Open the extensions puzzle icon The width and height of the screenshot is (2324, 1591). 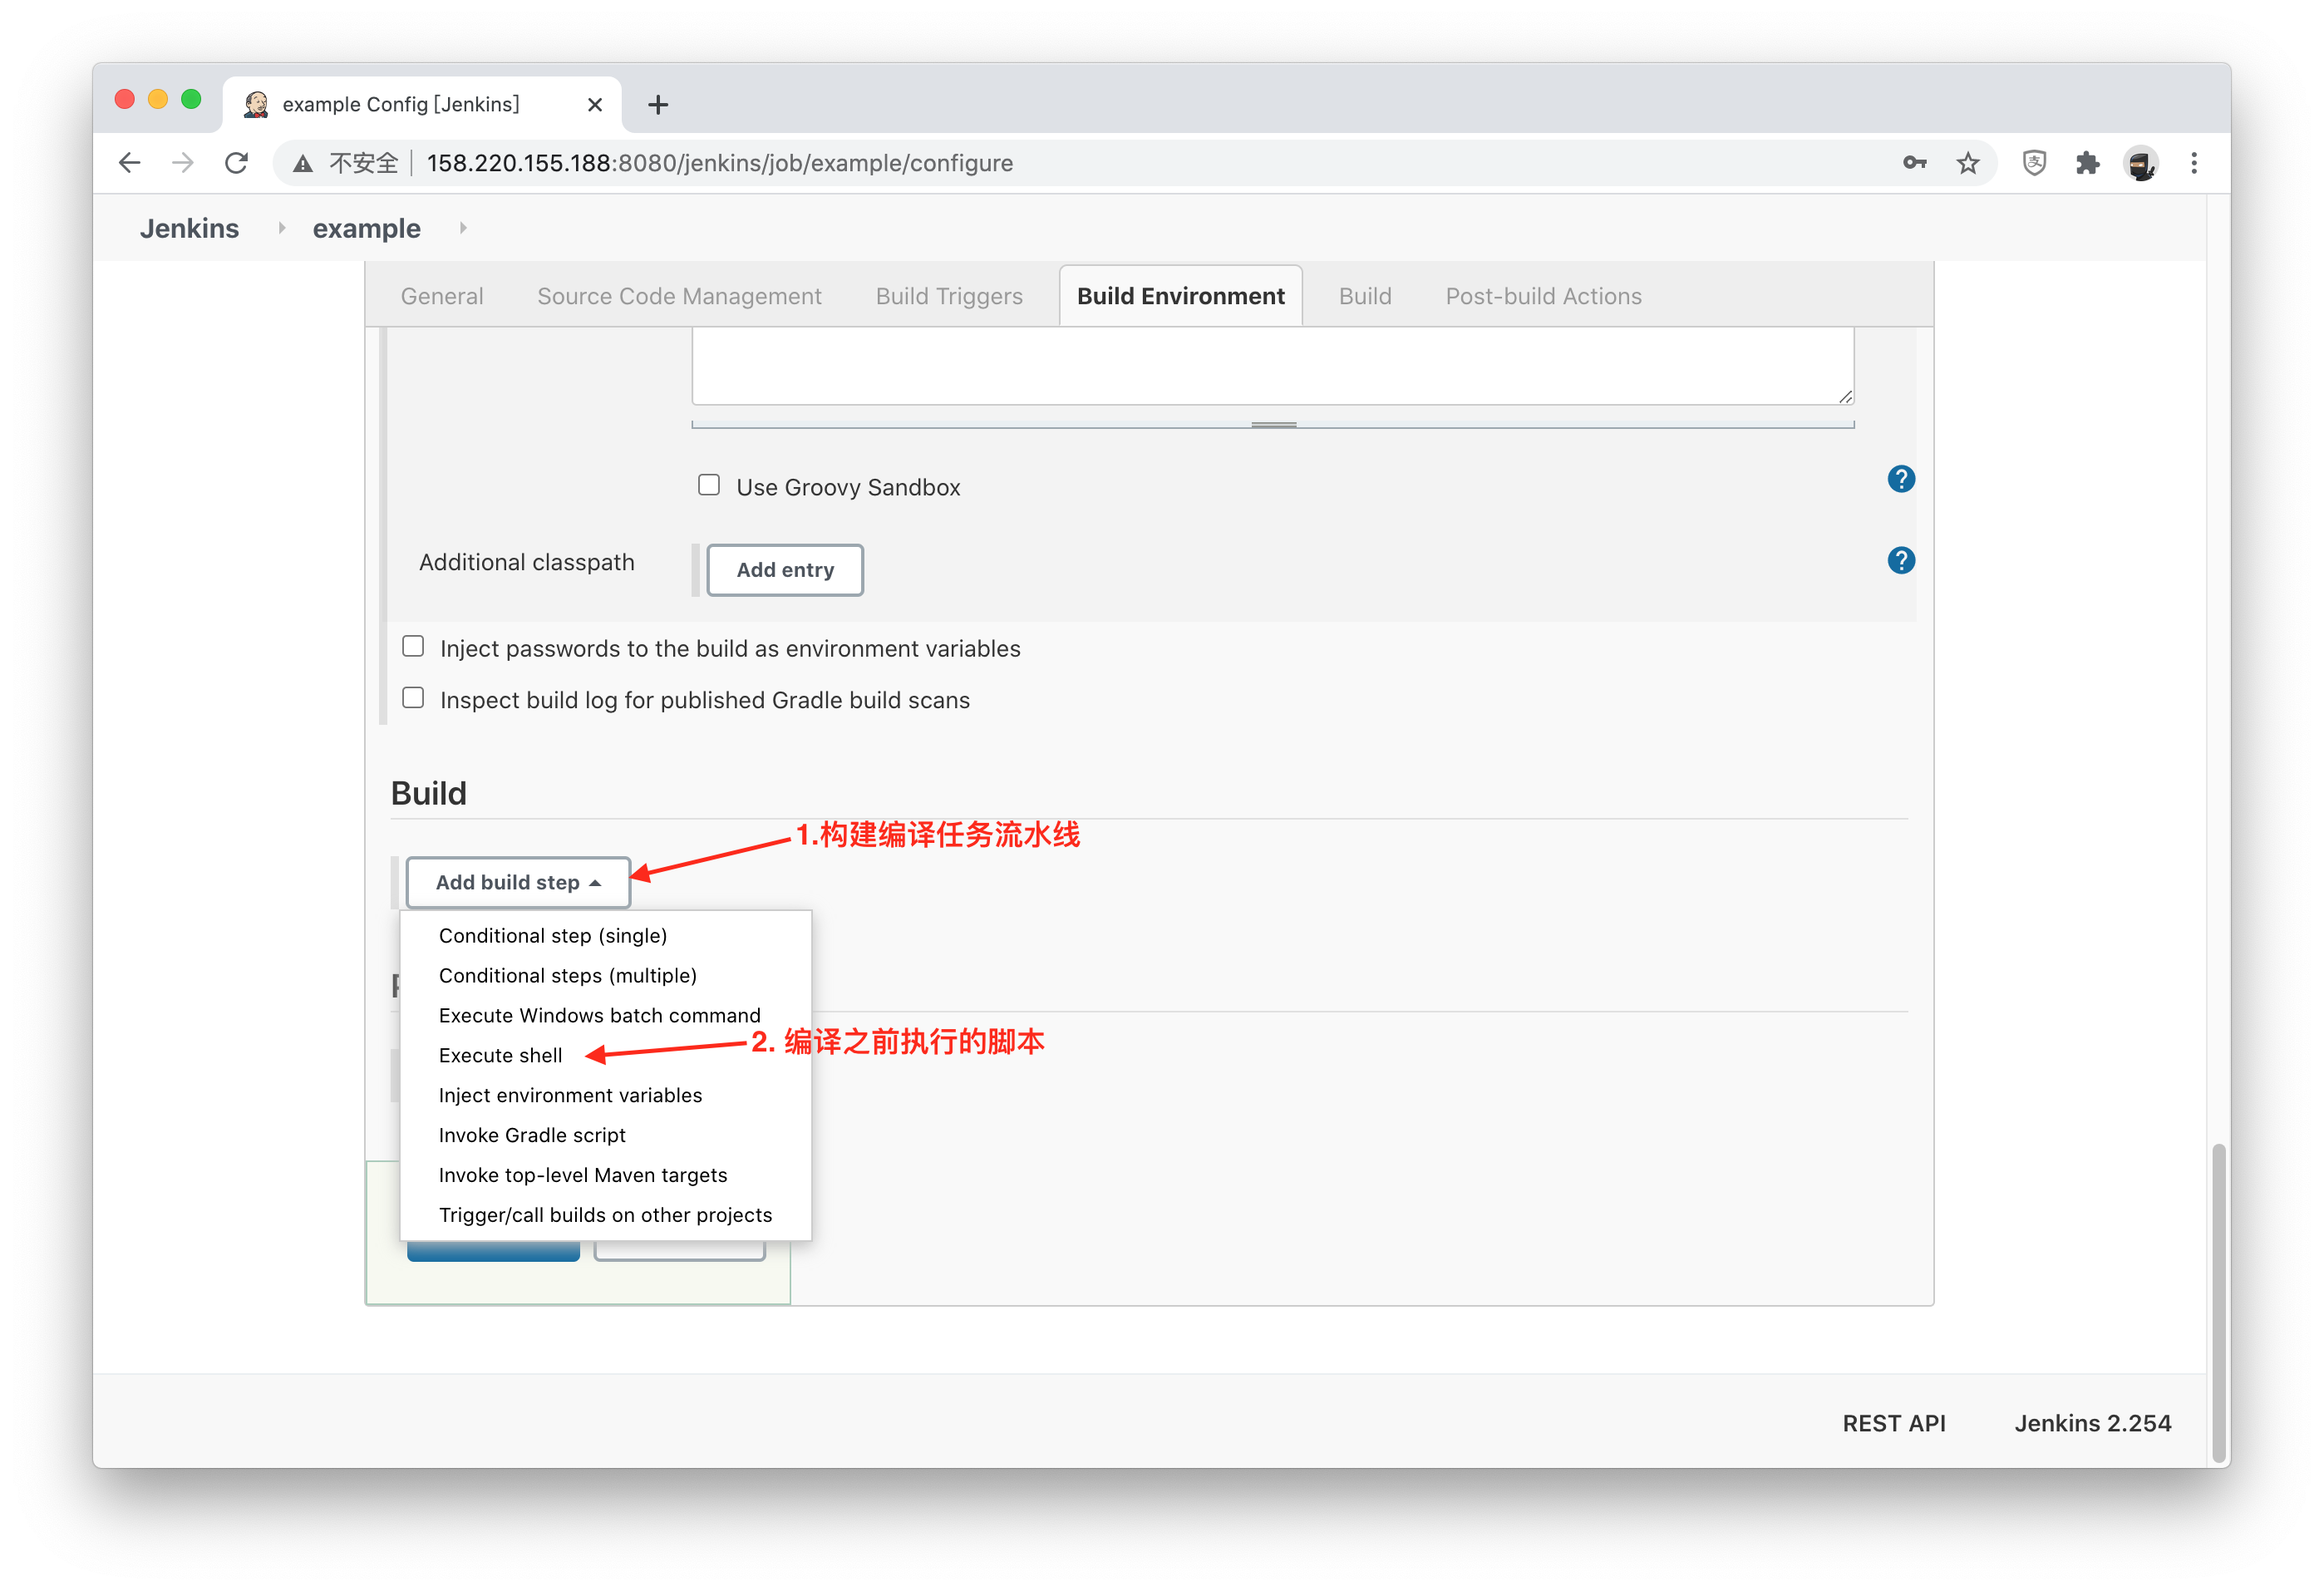coord(2087,163)
